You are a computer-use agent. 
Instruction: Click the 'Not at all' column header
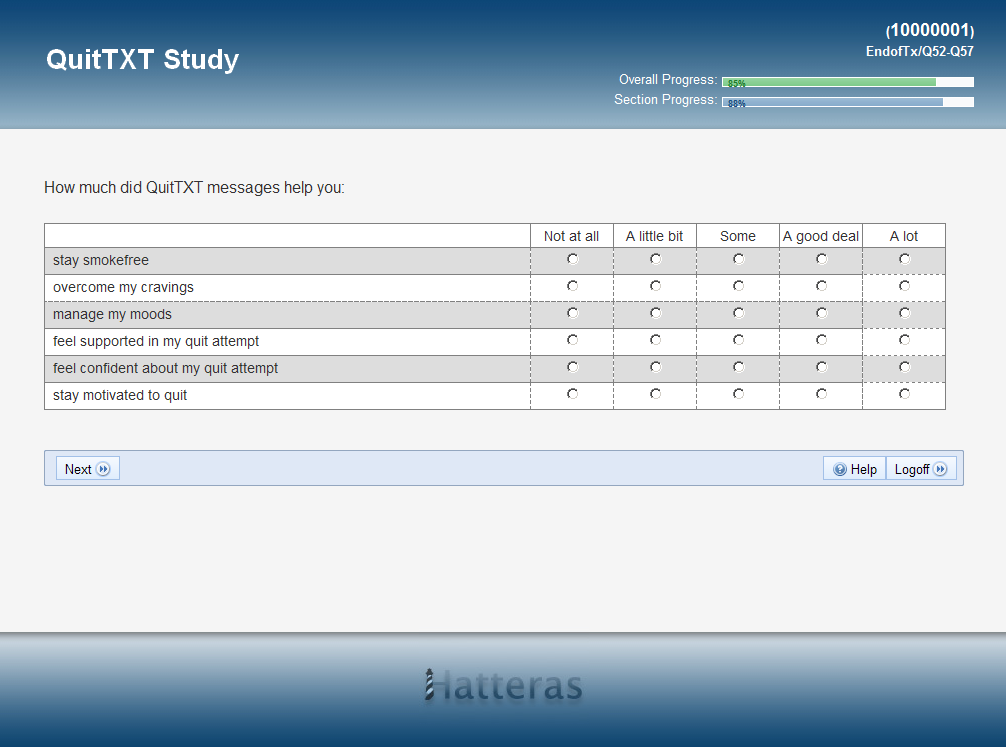point(572,236)
